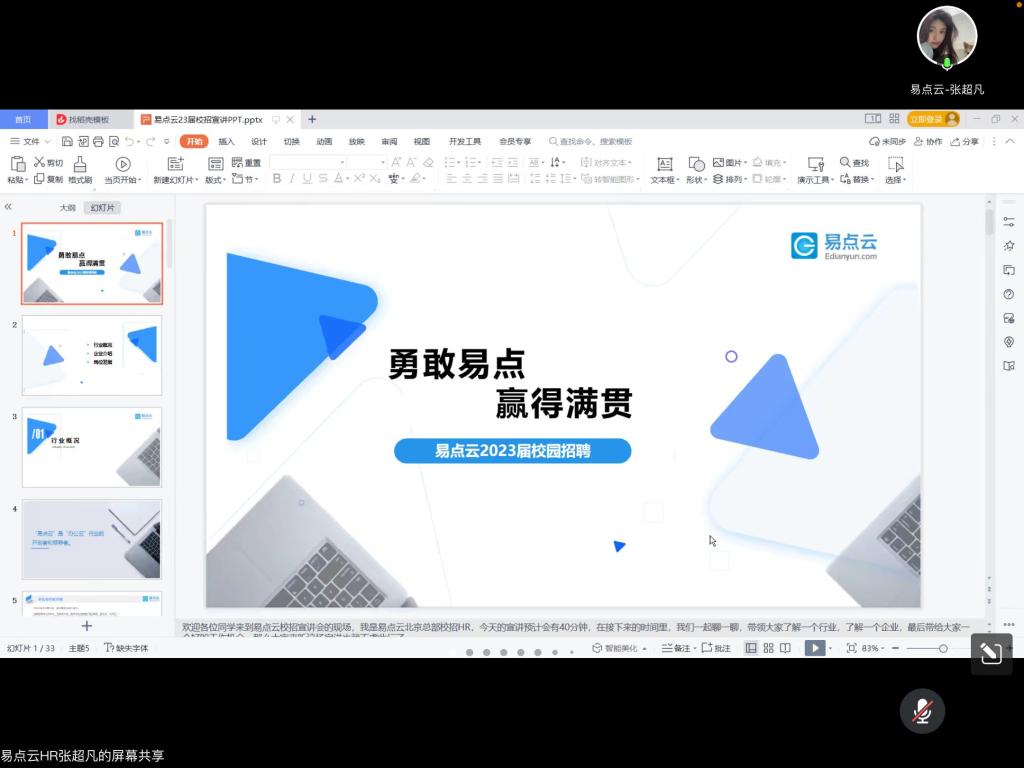Open the font size dropdown
Image resolution: width=1024 pixels, height=768 pixels.
pyautogui.click(x=383, y=162)
